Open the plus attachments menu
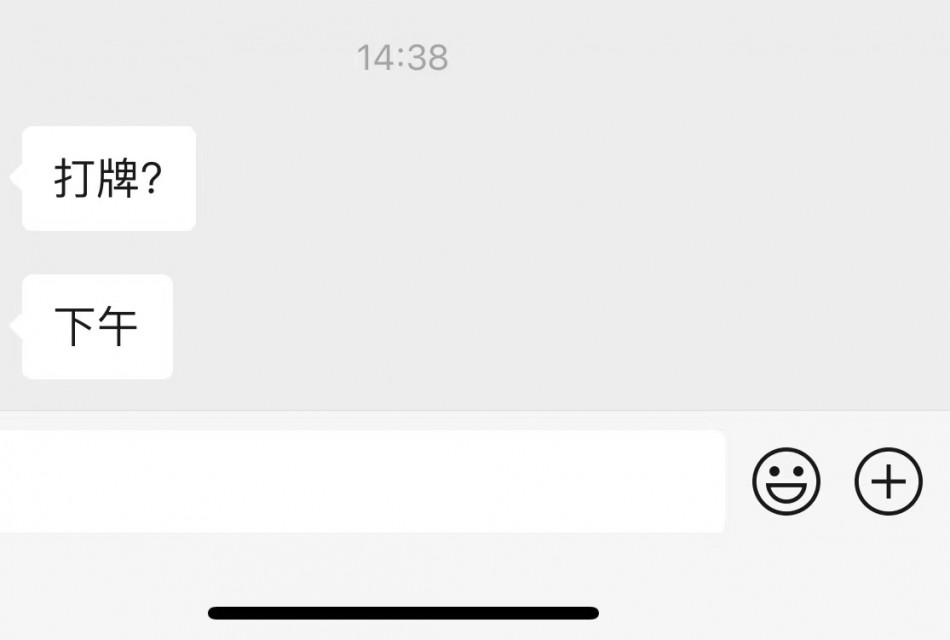 pyautogui.click(x=888, y=481)
